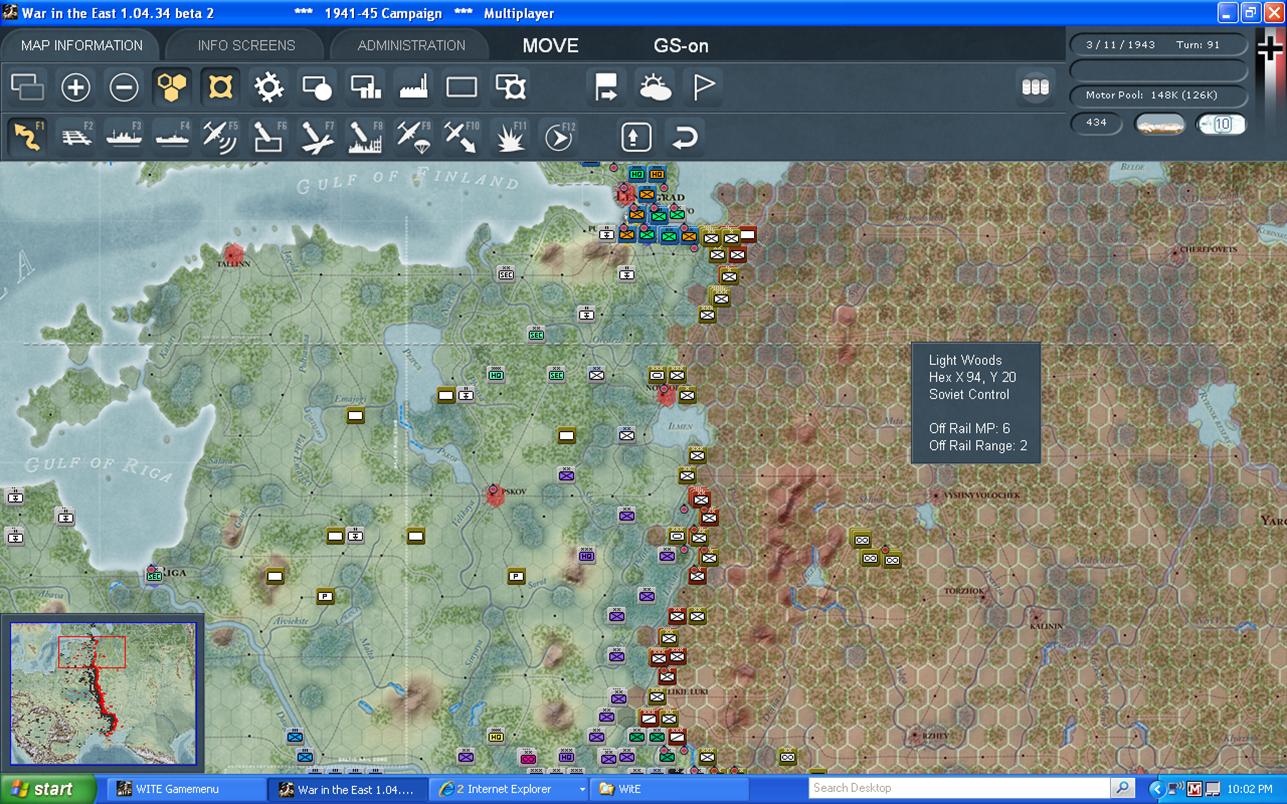Show factory locations with factory icon
Screen dimensions: 1287x804
coord(413,87)
